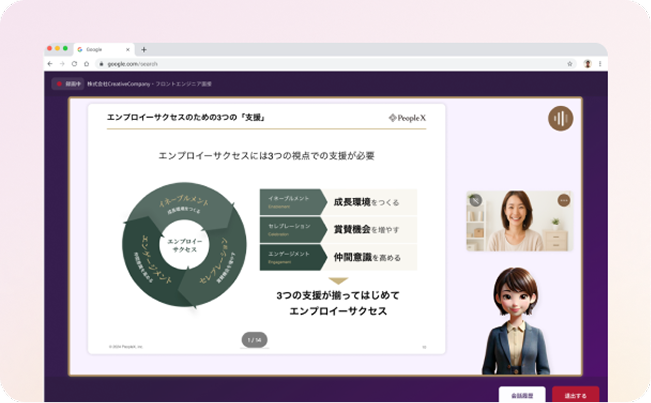Click the 会話履歴 button
This screenshot has height=403, width=651.
coord(522,394)
